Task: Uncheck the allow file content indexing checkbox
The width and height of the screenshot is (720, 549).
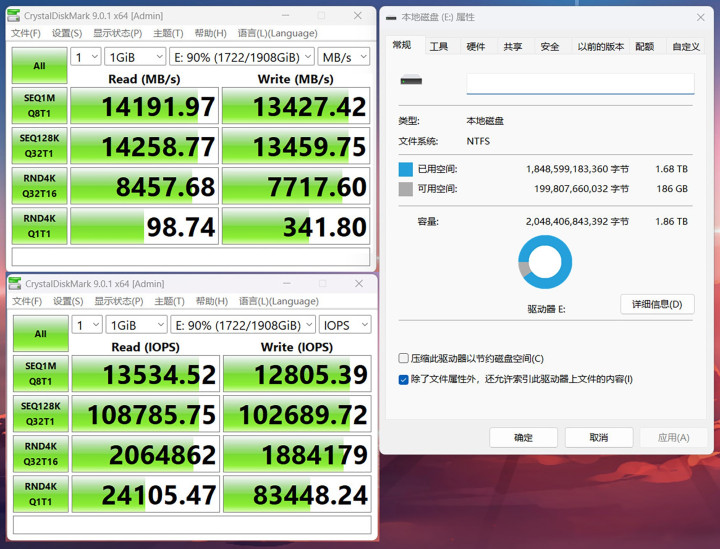Action: [x=404, y=379]
